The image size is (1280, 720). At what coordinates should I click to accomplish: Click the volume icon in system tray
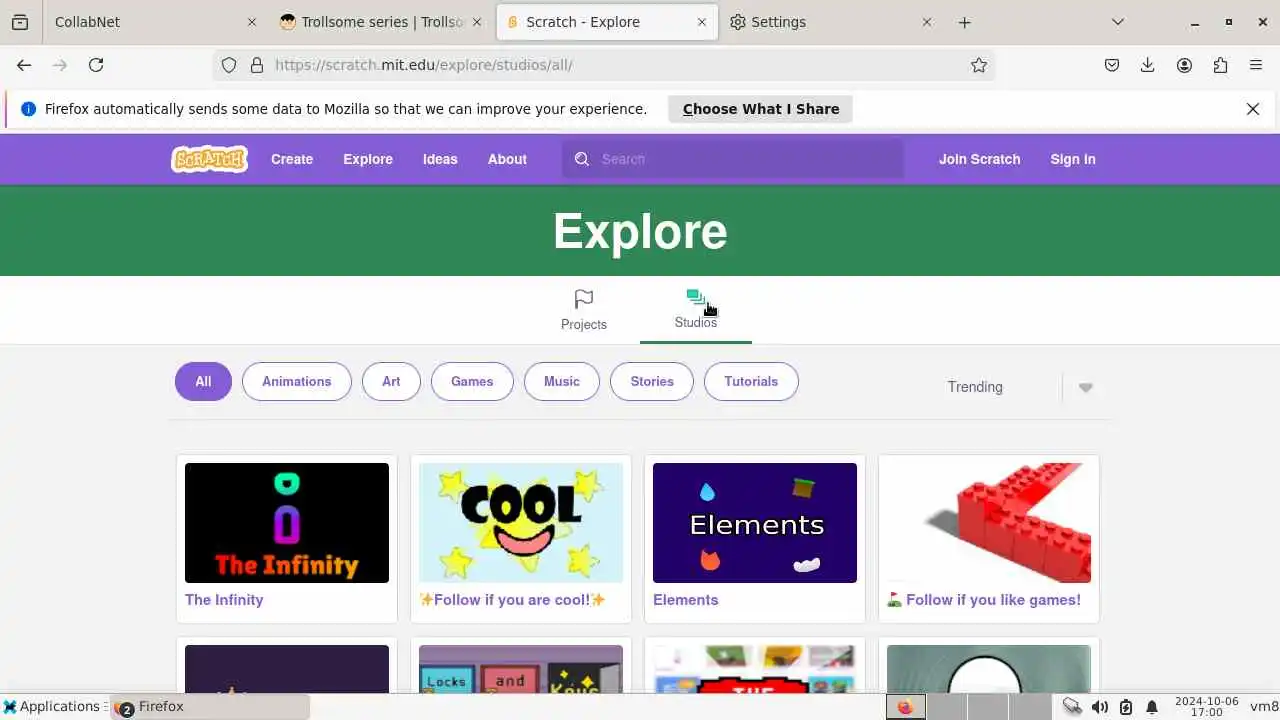tap(1100, 707)
